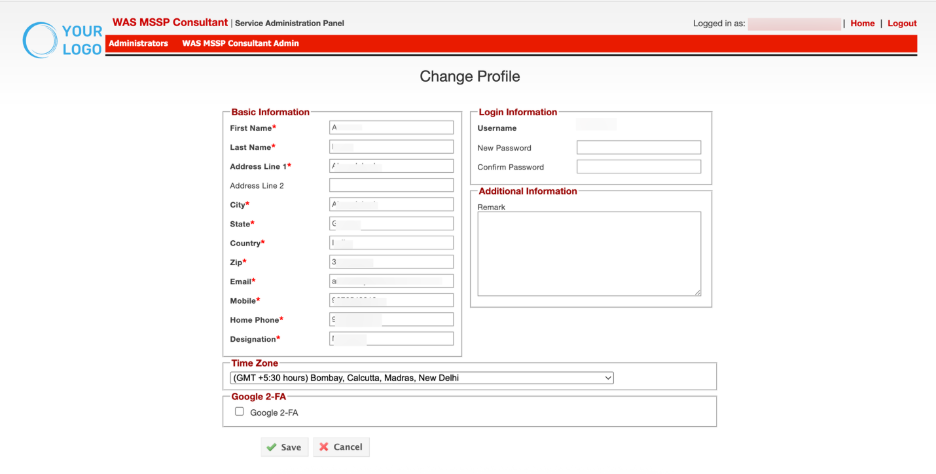
Task: Click the Country input field
Action: [x=391, y=243]
